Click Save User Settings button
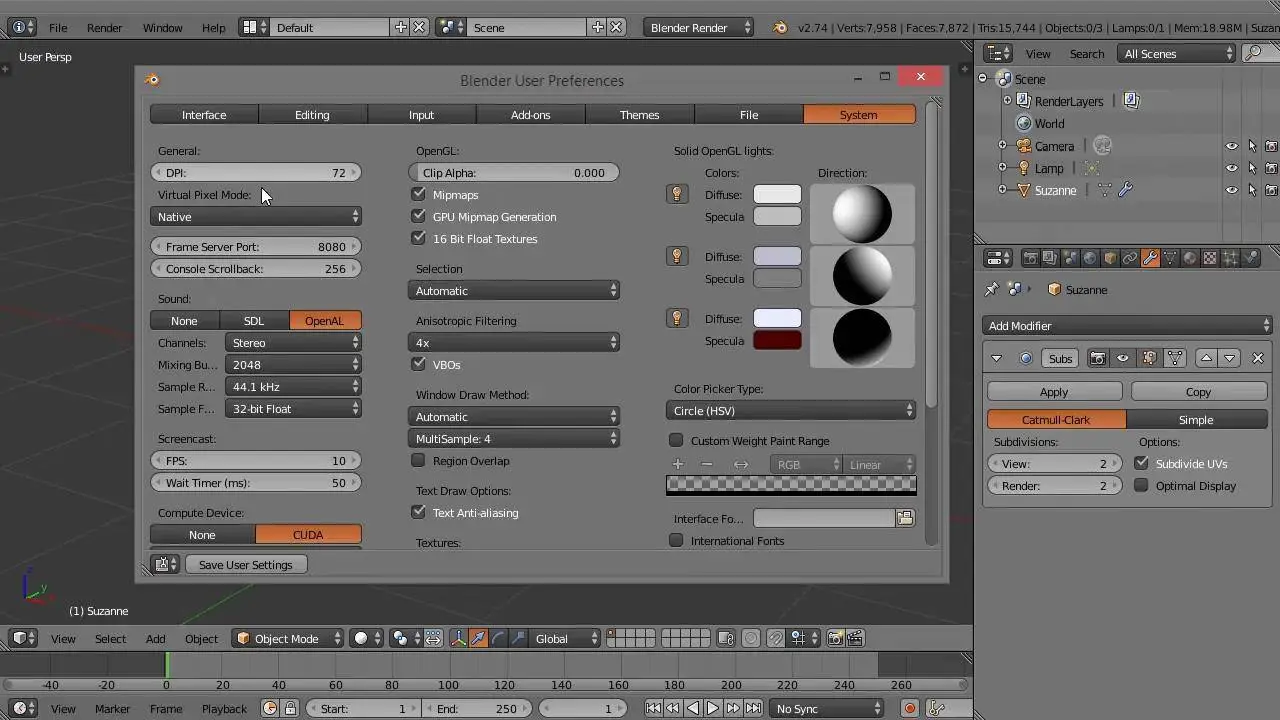1280x720 pixels. point(246,565)
